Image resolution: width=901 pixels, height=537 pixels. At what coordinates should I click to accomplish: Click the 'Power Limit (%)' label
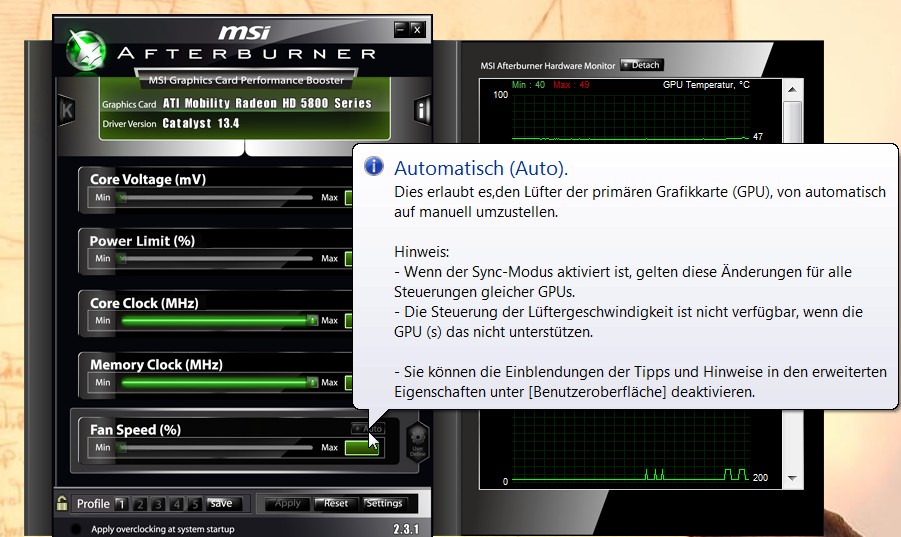(x=143, y=241)
